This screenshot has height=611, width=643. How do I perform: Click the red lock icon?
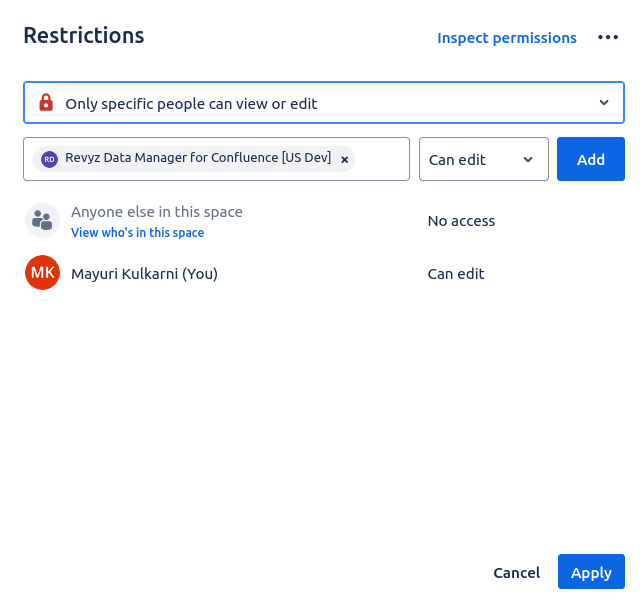coord(46,103)
